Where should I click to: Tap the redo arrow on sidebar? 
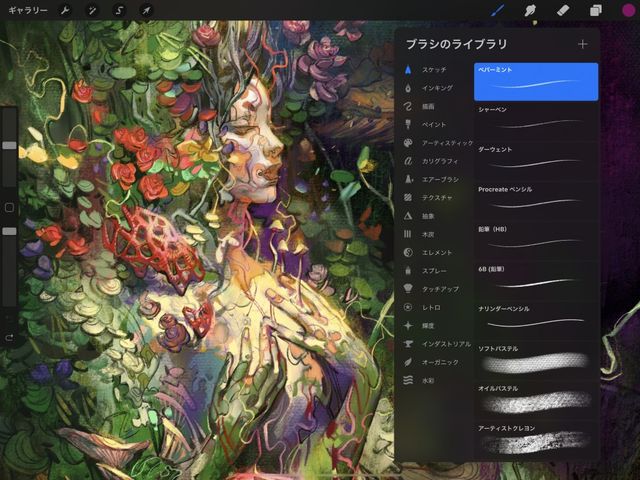[x=9, y=338]
